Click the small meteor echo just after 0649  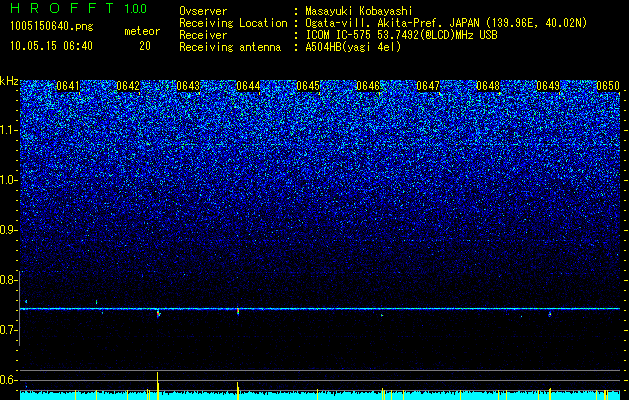pyautogui.click(x=550, y=314)
